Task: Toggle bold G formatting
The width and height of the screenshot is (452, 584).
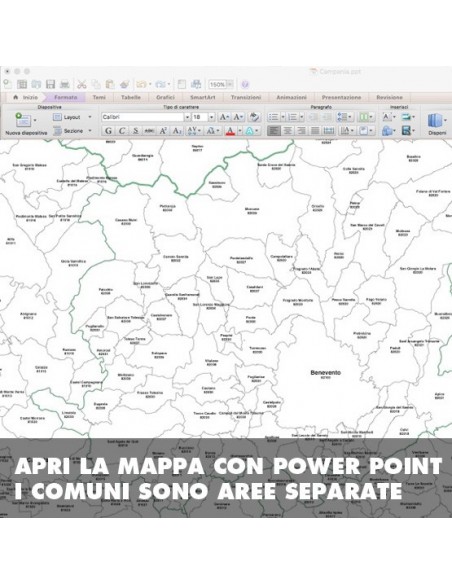Action: tap(108, 131)
